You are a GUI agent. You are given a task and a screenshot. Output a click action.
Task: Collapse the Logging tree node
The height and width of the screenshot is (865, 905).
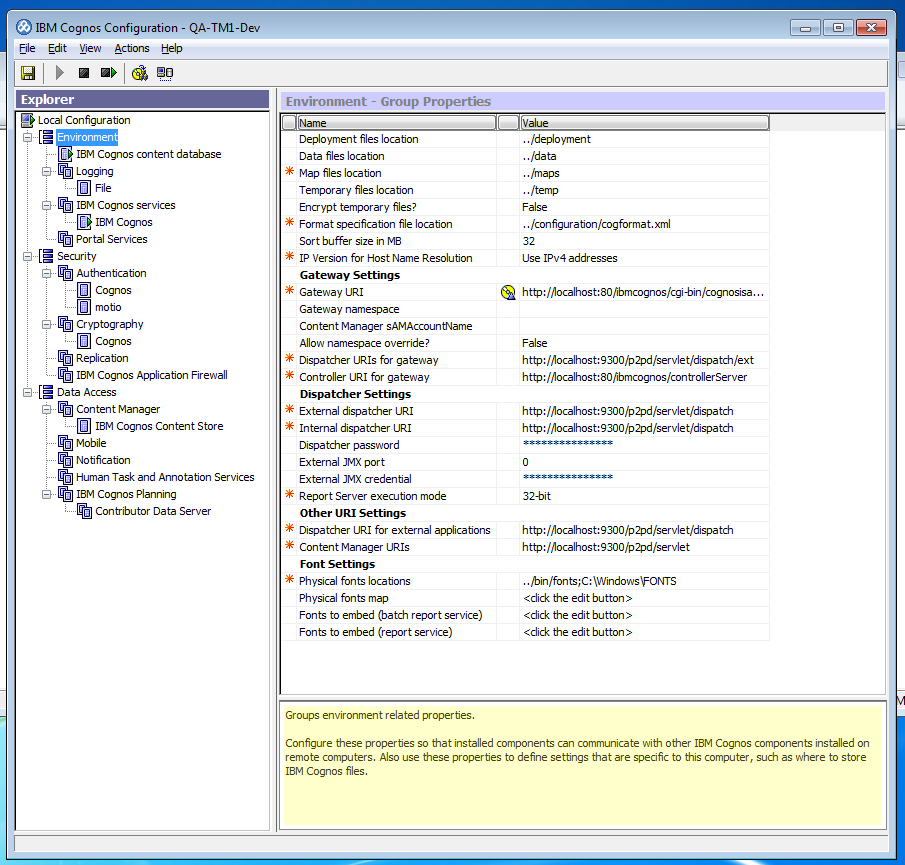[46, 171]
